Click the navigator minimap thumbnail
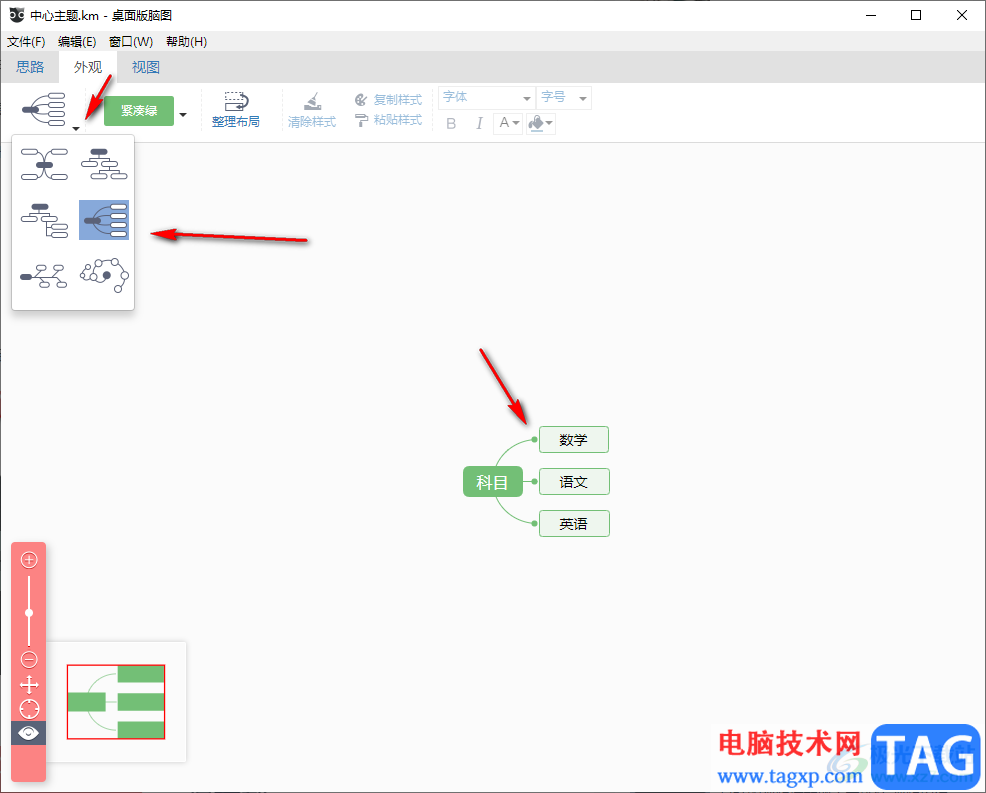 pyautogui.click(x=116, y=702)
